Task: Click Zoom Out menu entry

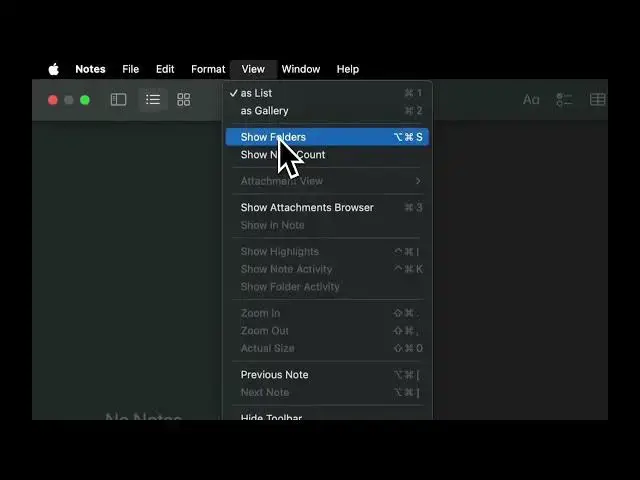Action: pyautogui.click(x=327, y=331)
